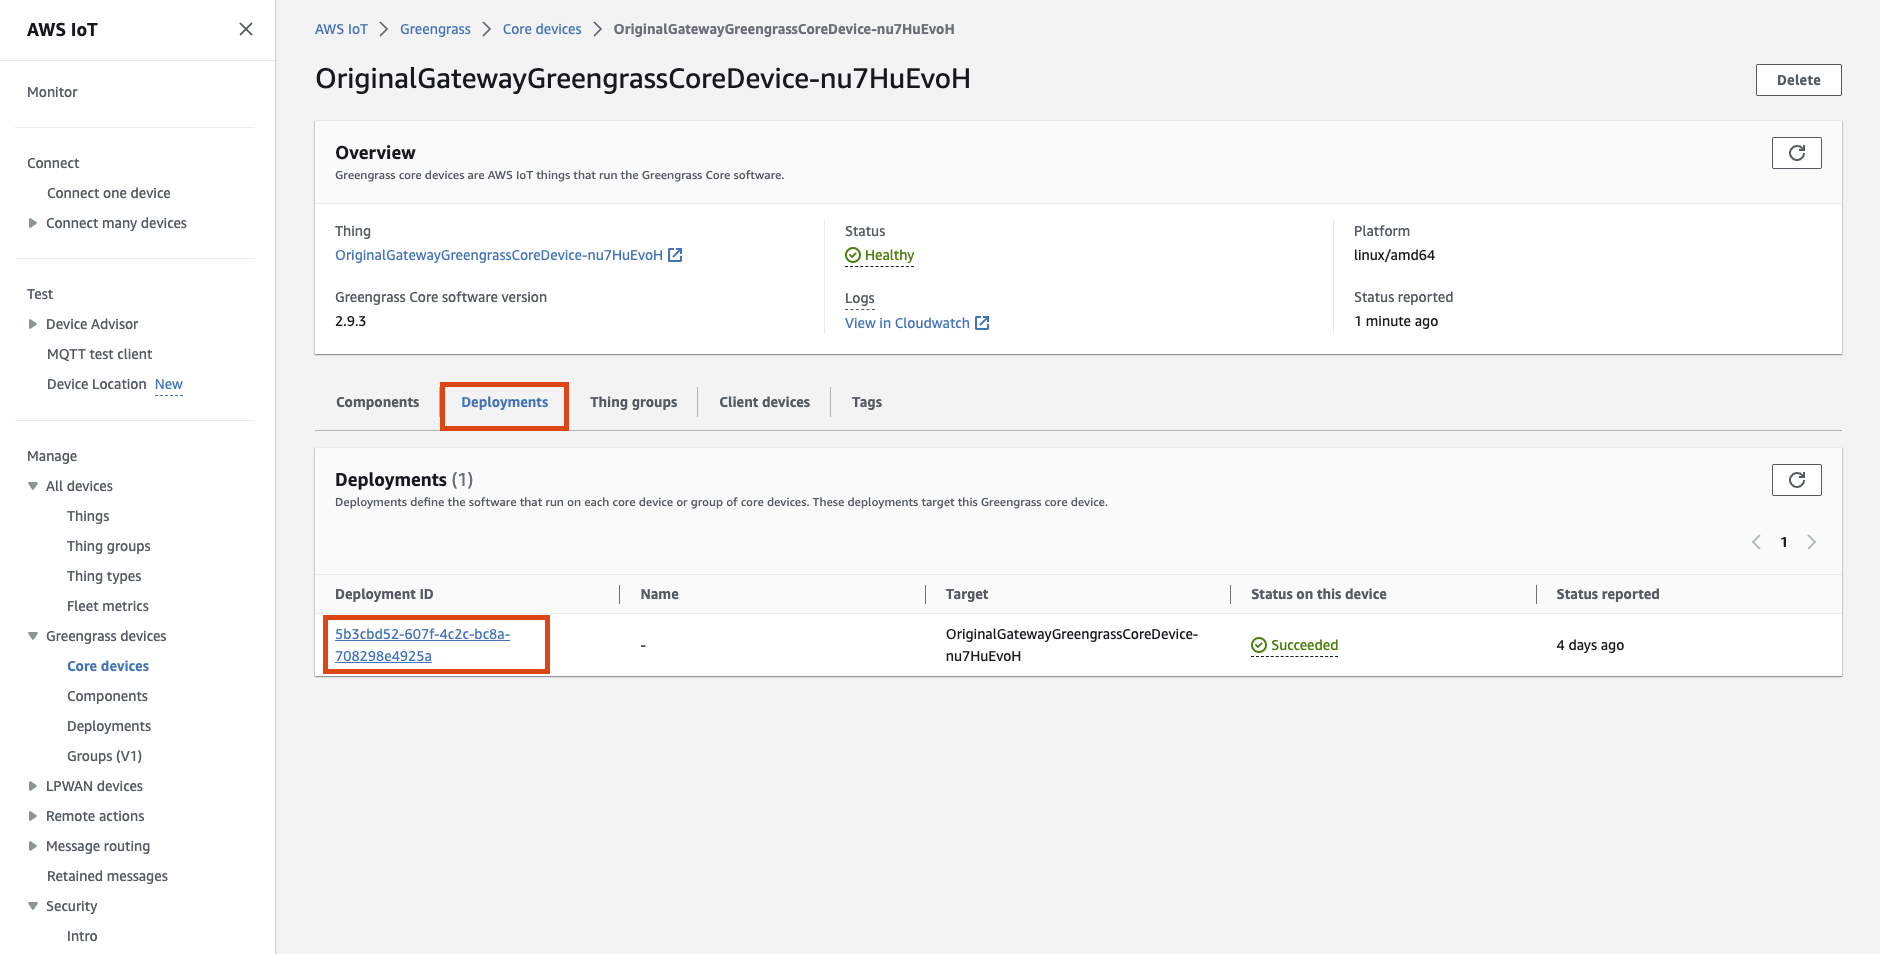Open the Thing groups tab

pos(633,402)
